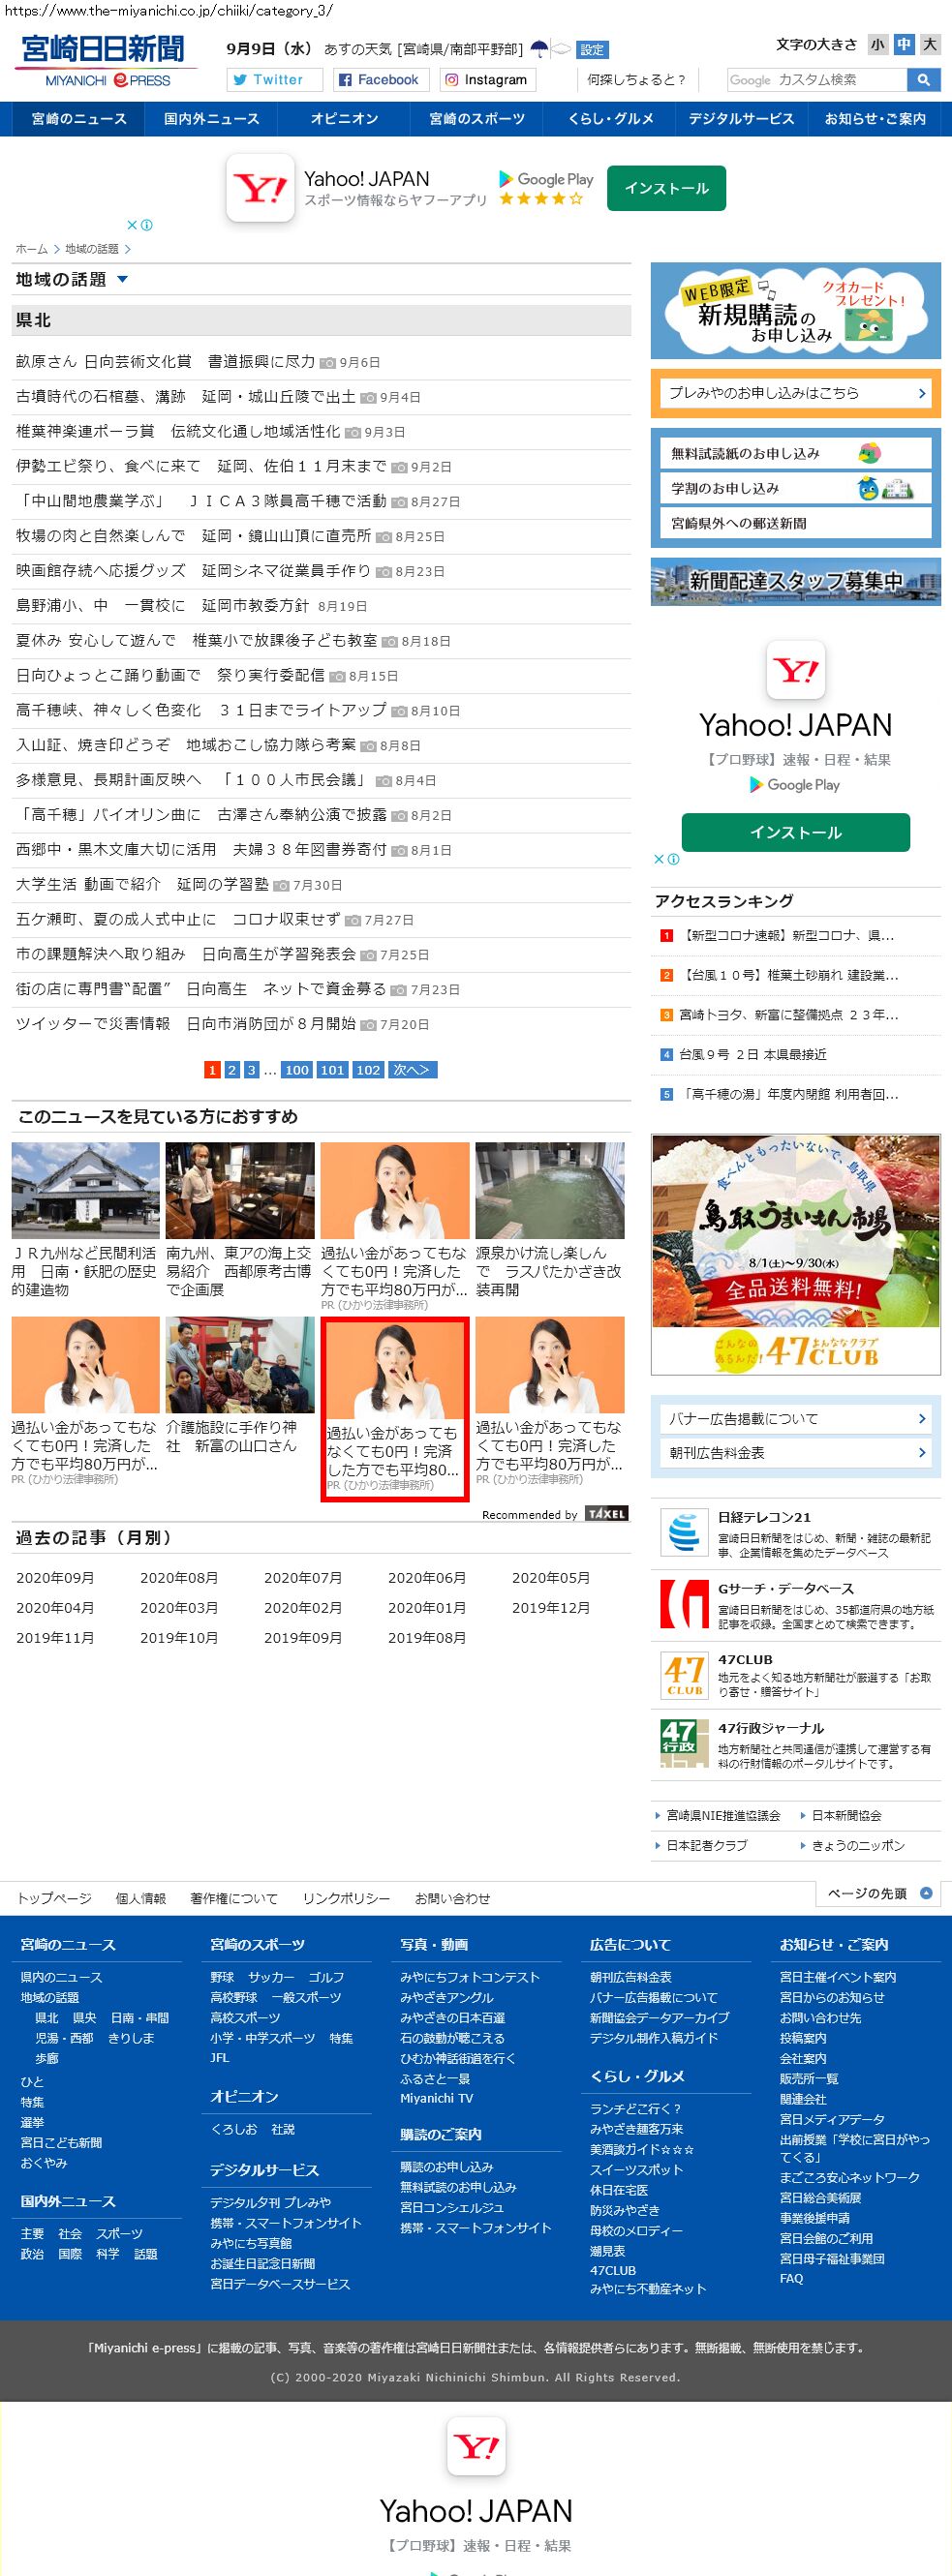Open 源泉かけ流し bath thumbnail
The height and width of the screenshot is (2576, 952).
coord(550,1190)
